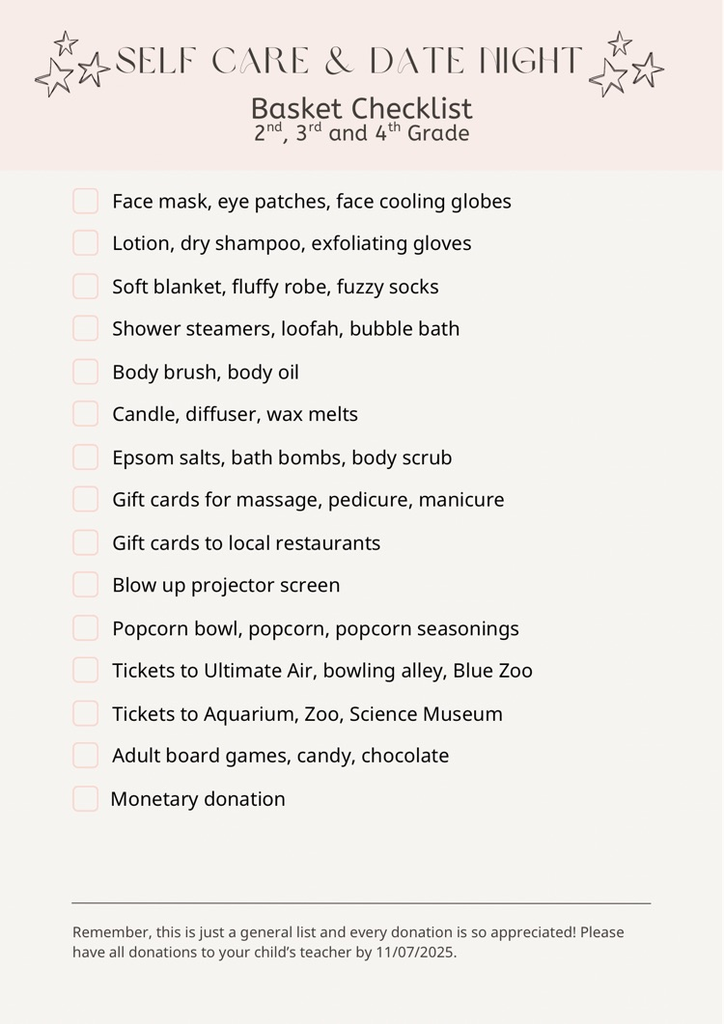This screenshot has height=1024, width=724.
Task: Tick the Candle, diffuser, wax melts box
Action: point(85,414)
